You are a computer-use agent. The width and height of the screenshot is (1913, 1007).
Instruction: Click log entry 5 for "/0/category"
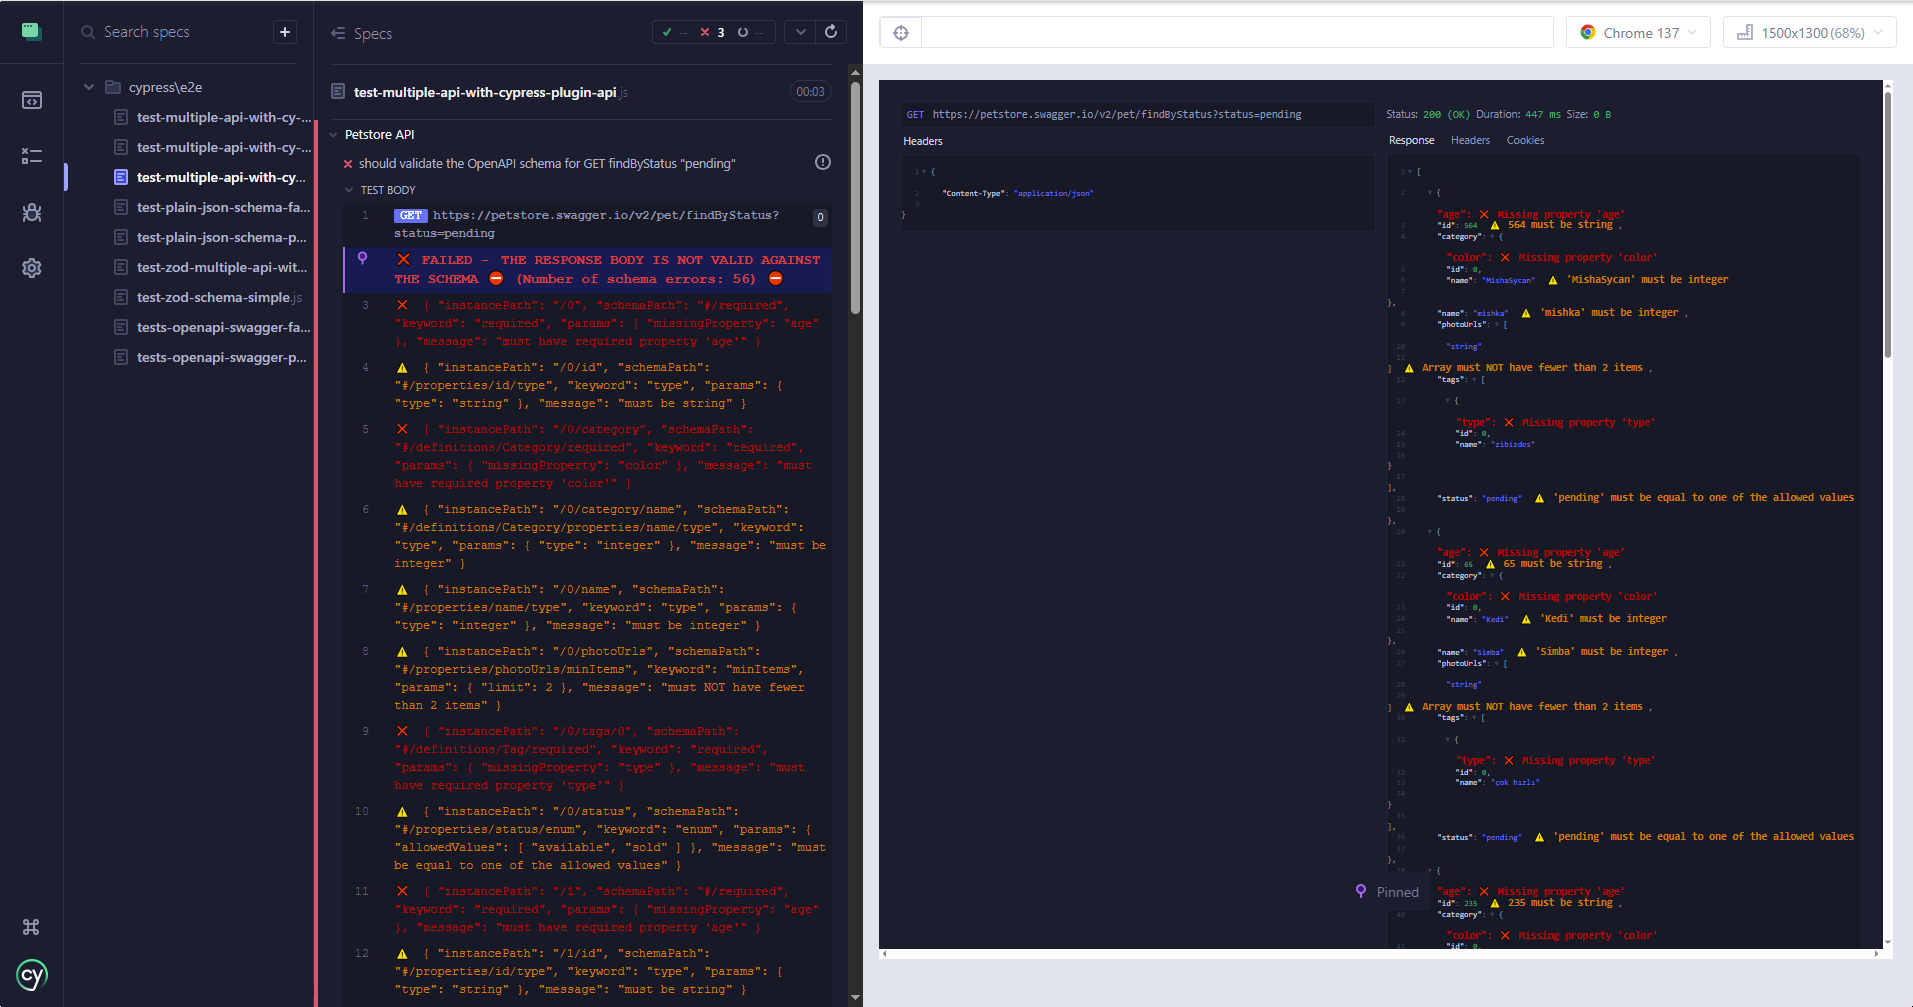[587, 456]
